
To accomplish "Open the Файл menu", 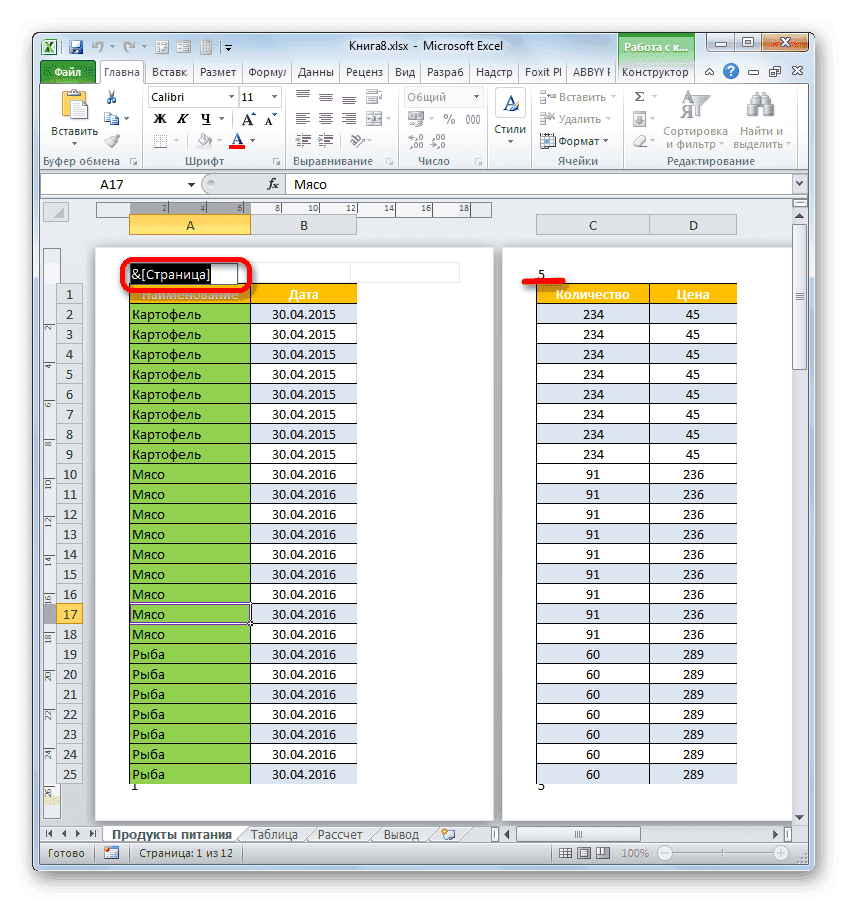I will 70,72.
